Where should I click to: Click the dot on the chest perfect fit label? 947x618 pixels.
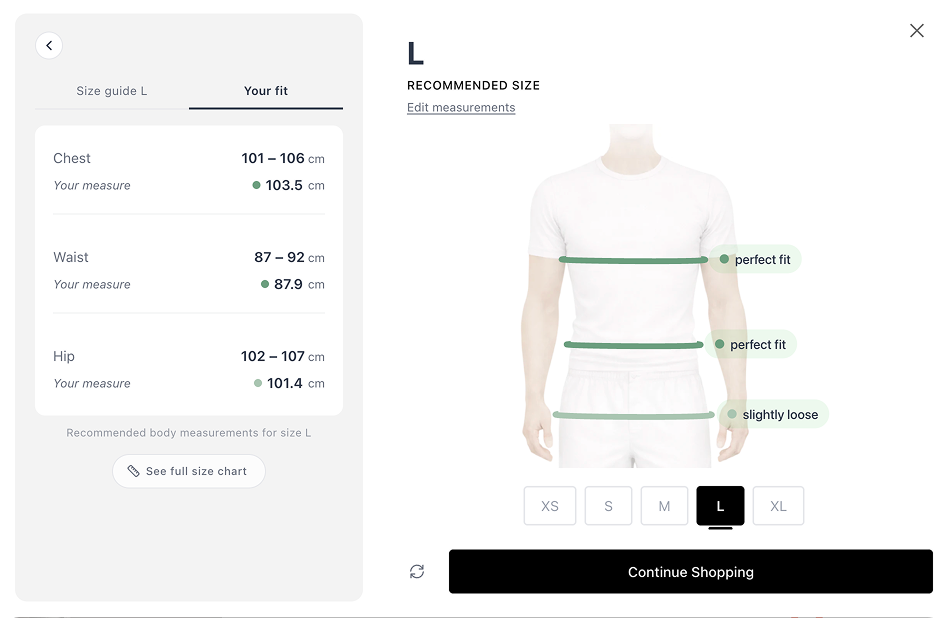tap(725, 259)
